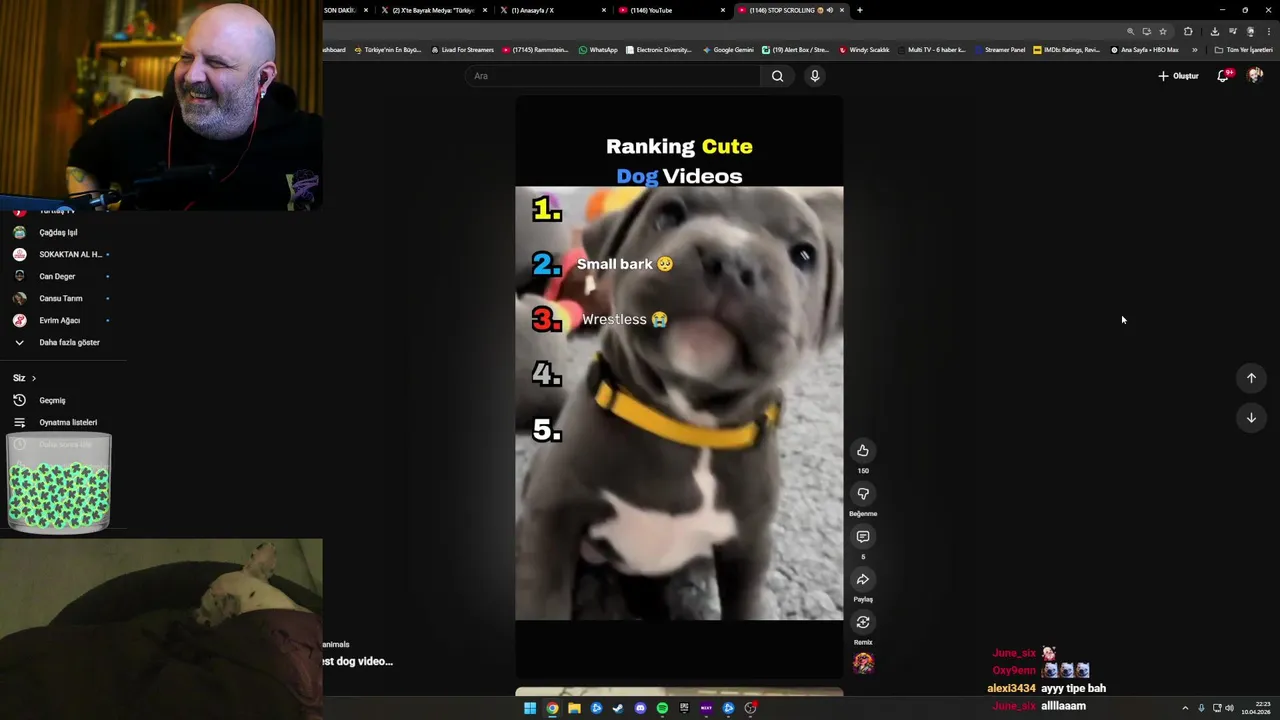1280x720 pixels.
Task: Bookmark this page with the star icon
Action: (x=1162, y=31)
